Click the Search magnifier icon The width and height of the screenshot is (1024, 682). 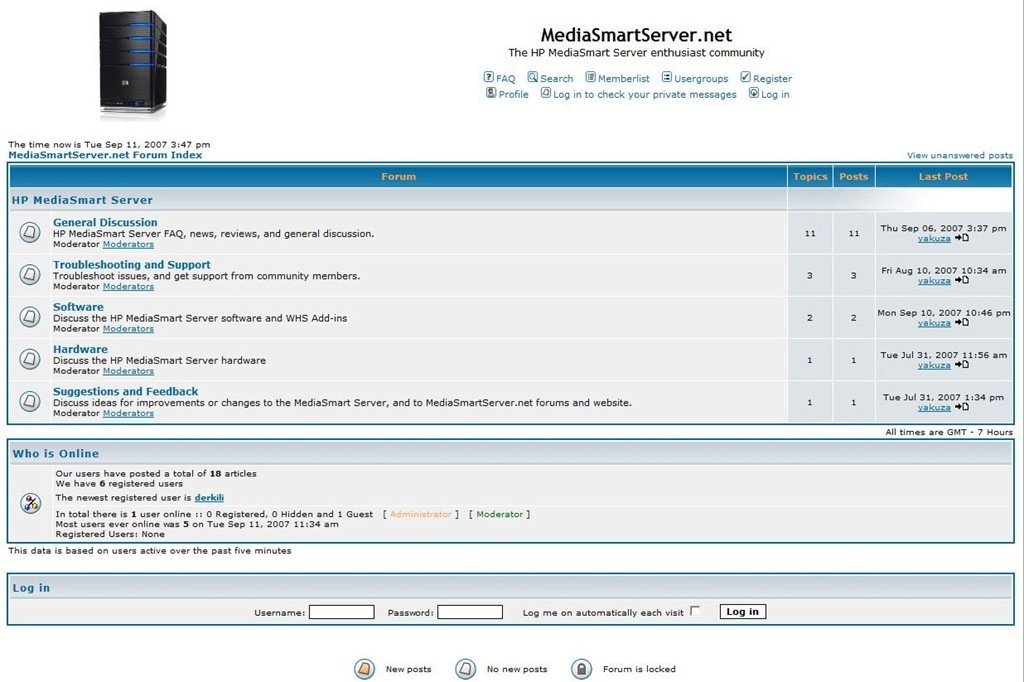532,77
